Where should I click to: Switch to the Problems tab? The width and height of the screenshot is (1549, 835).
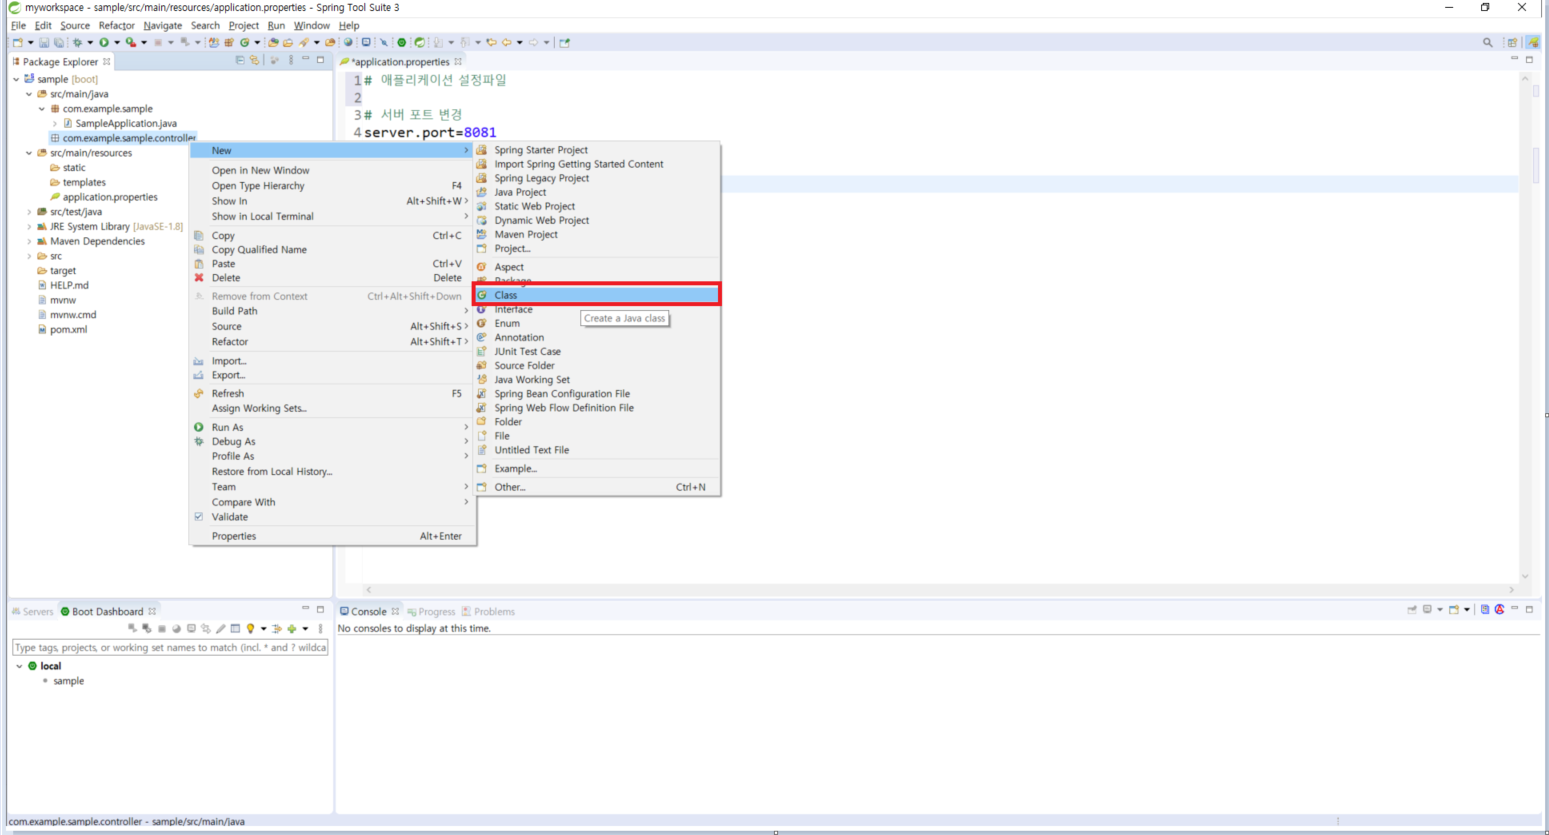coord(488,611)
